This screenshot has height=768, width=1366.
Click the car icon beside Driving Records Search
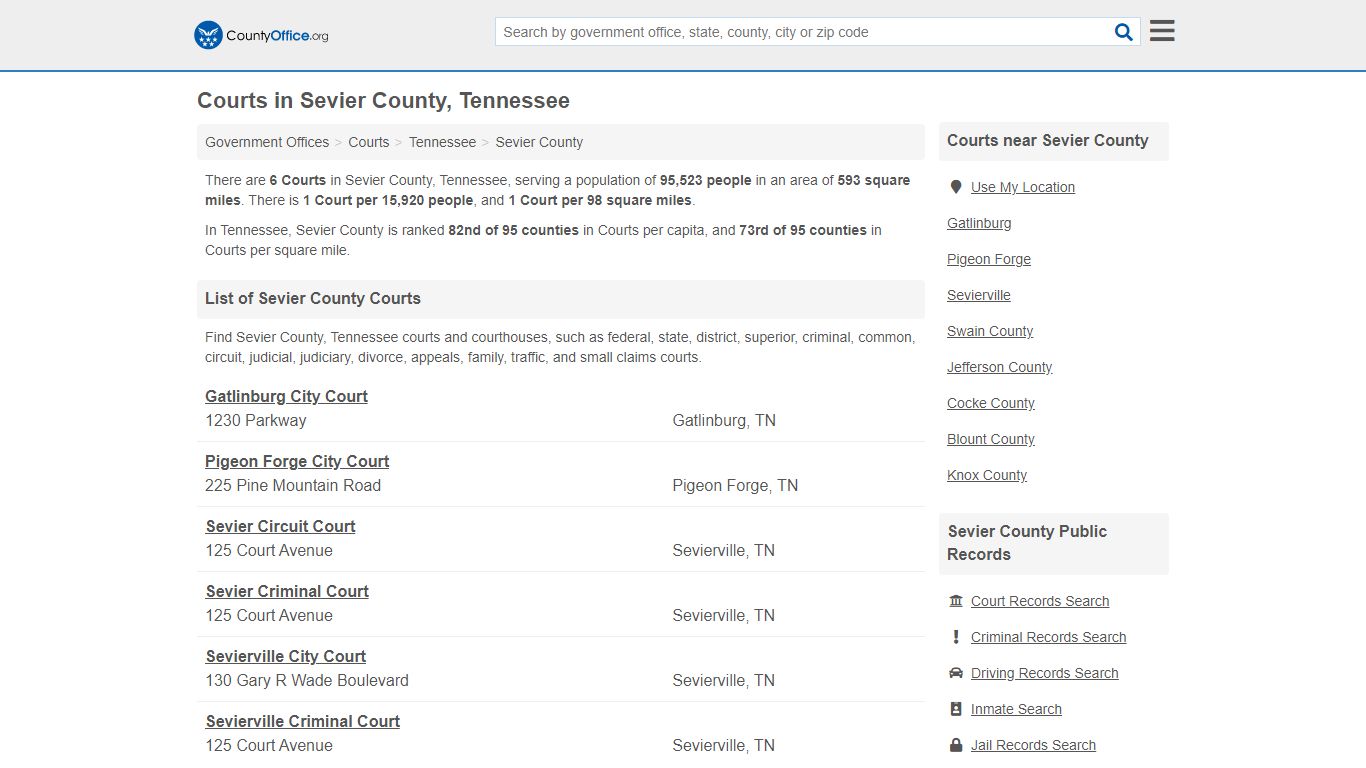pos(956,673)
